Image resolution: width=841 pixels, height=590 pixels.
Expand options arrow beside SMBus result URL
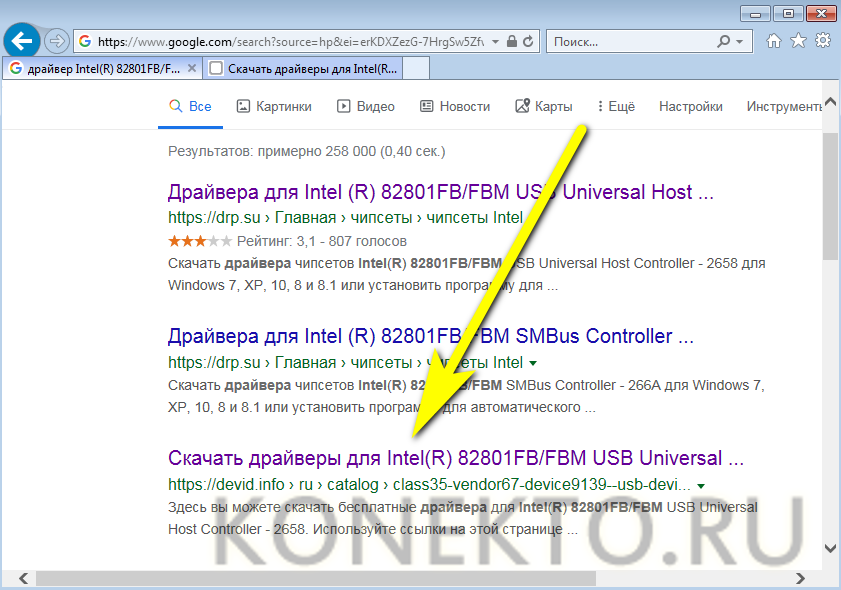533,362
